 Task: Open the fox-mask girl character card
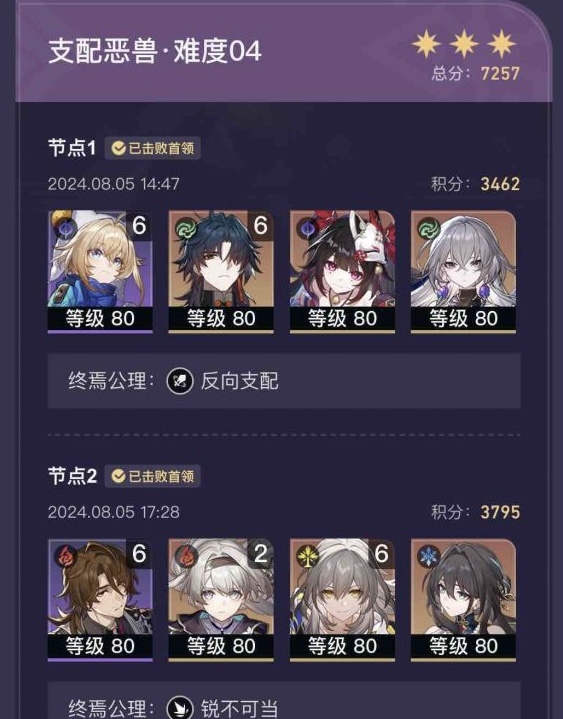click(x=342, y=271)
